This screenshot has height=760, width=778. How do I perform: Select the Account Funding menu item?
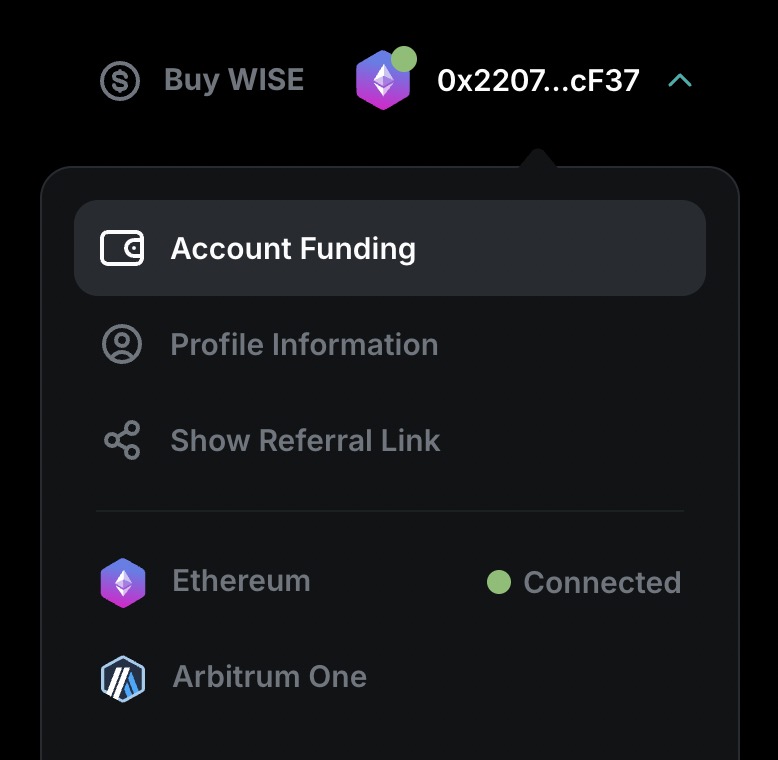click(293, 248)
